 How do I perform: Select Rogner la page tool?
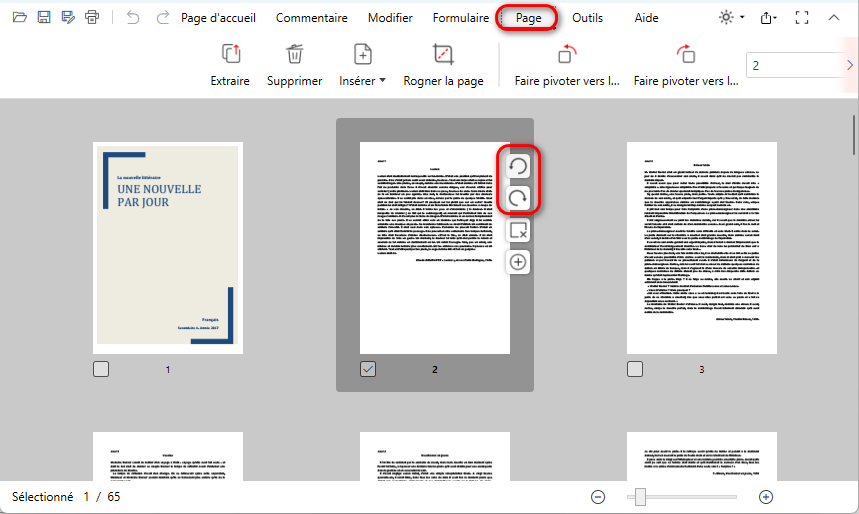pyautogui.click(x=443, y=65)
